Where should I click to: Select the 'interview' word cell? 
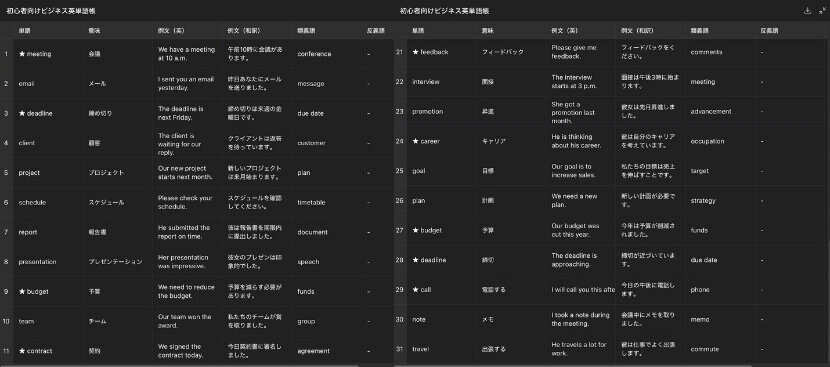tap(426, 82)
